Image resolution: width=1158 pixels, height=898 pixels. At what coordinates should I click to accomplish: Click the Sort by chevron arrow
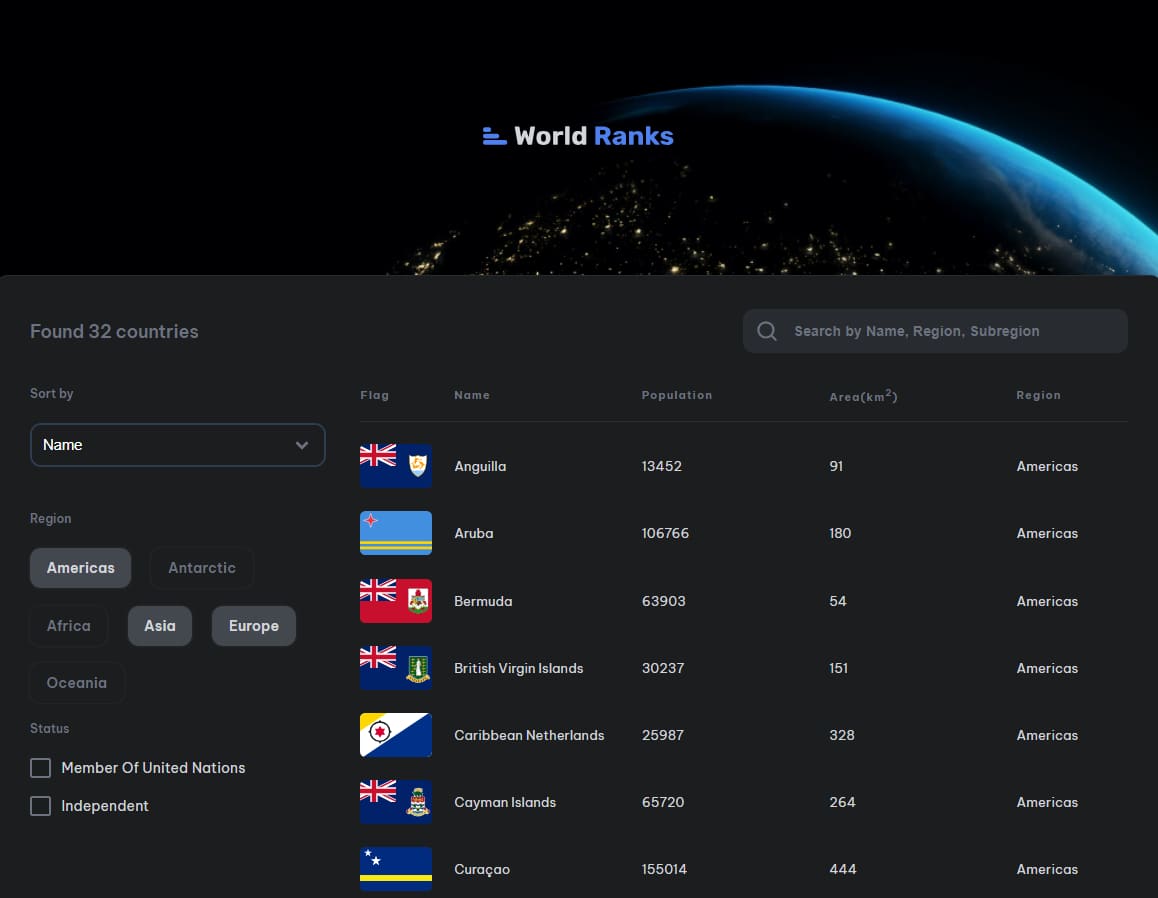click(x=301, y=444)
